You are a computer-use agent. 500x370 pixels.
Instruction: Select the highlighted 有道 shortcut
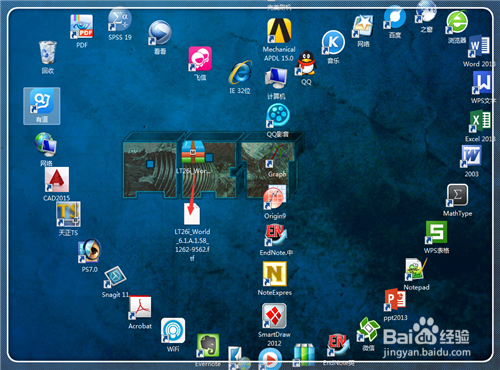42,106
